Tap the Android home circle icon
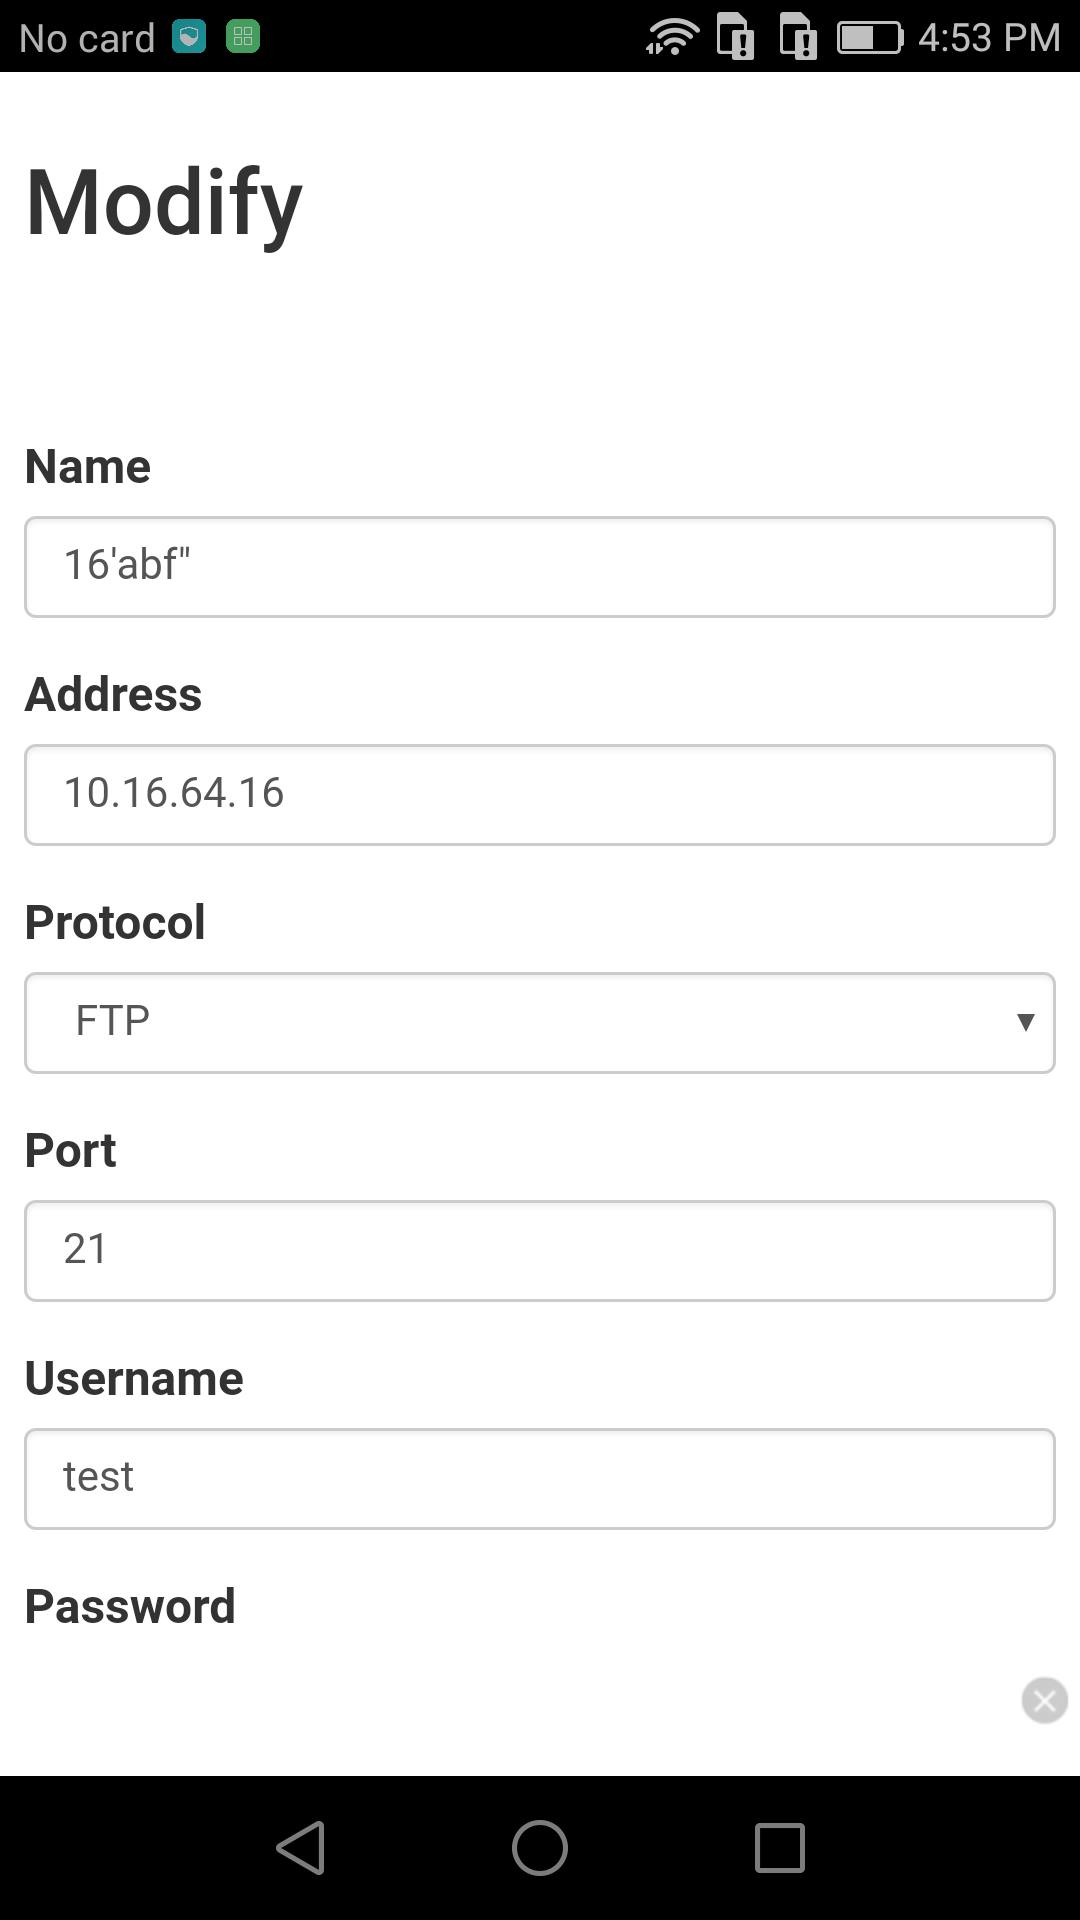 pos(540,1847)
